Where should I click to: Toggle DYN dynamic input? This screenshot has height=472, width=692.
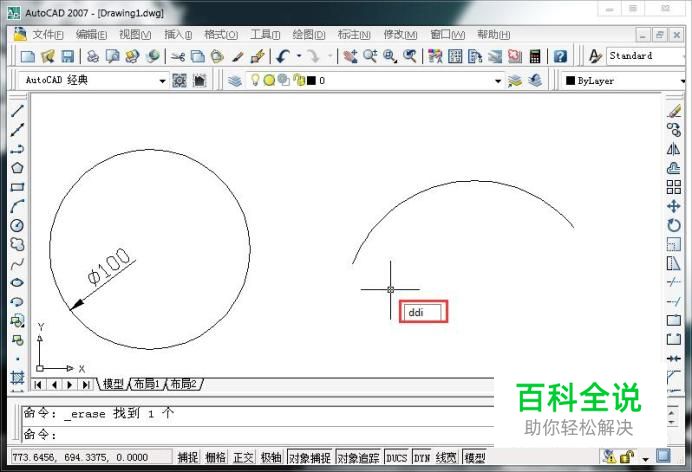422,457
